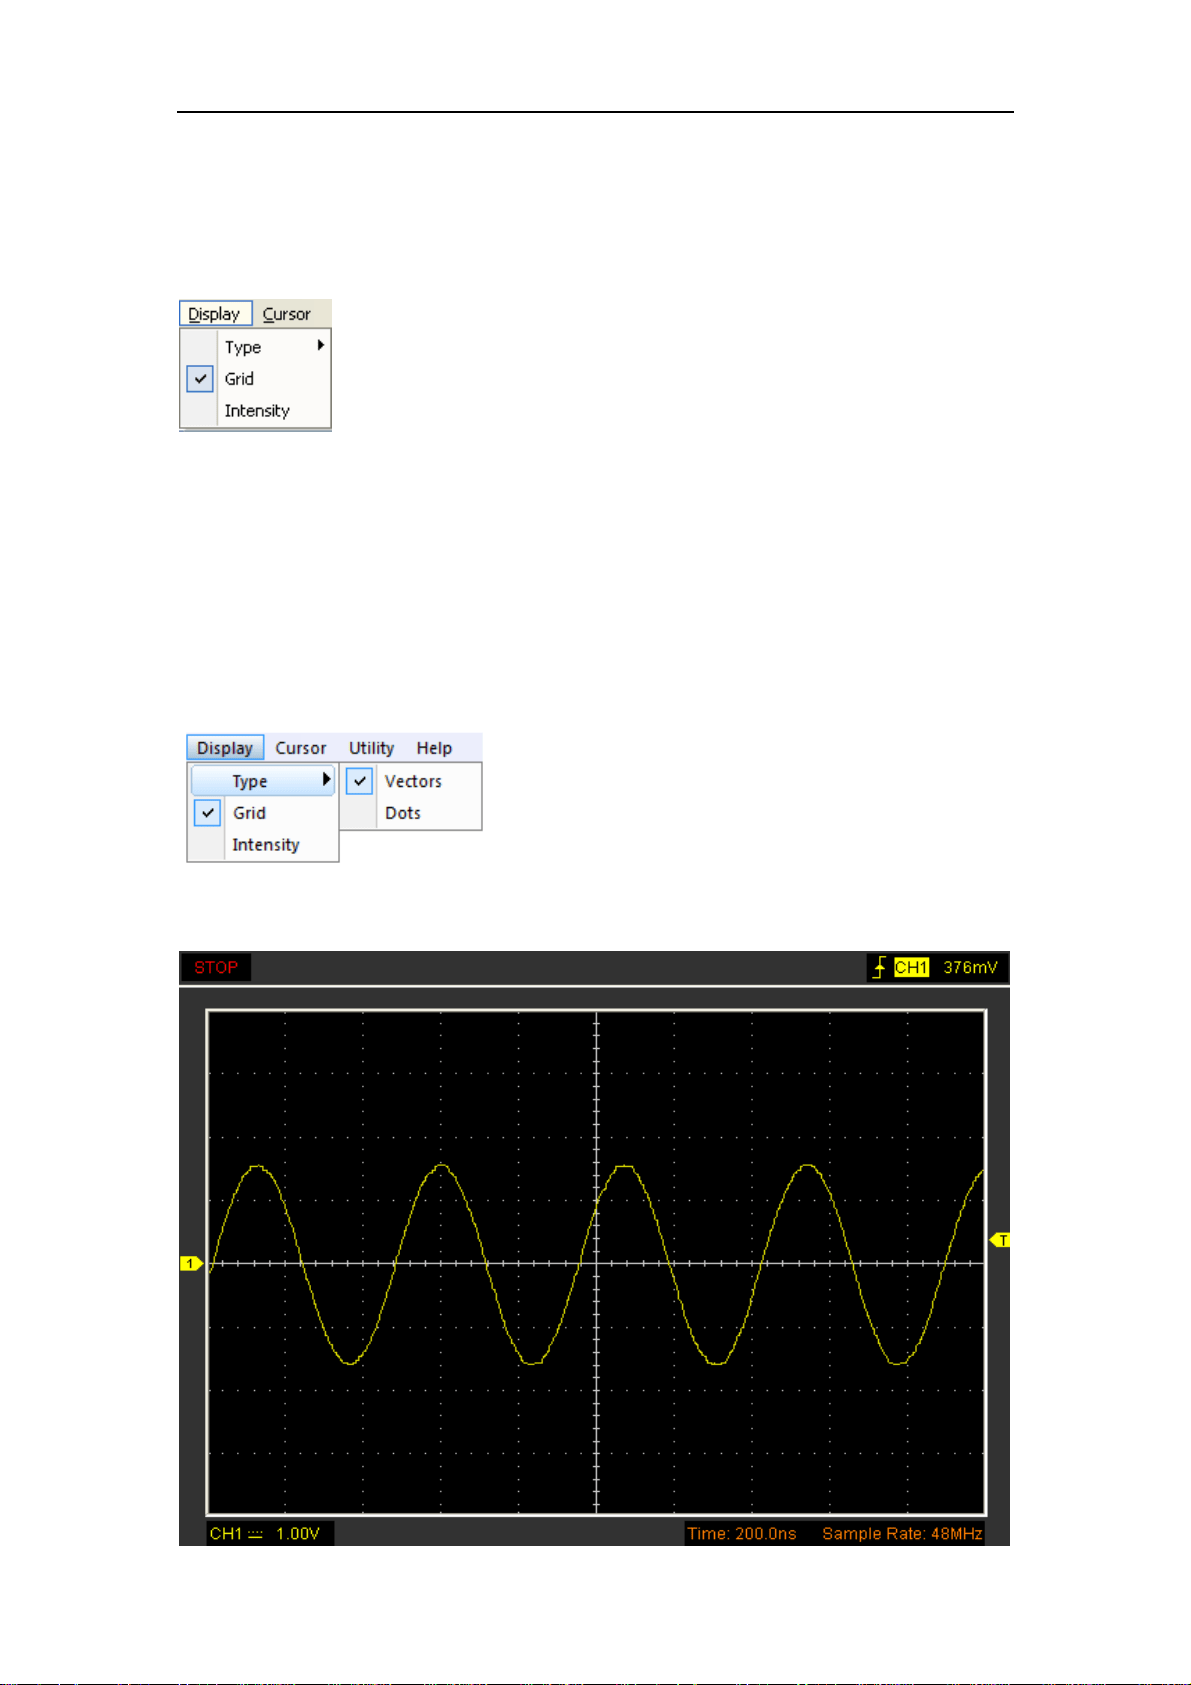Select Vectors display type

click(x=413, y=781)
